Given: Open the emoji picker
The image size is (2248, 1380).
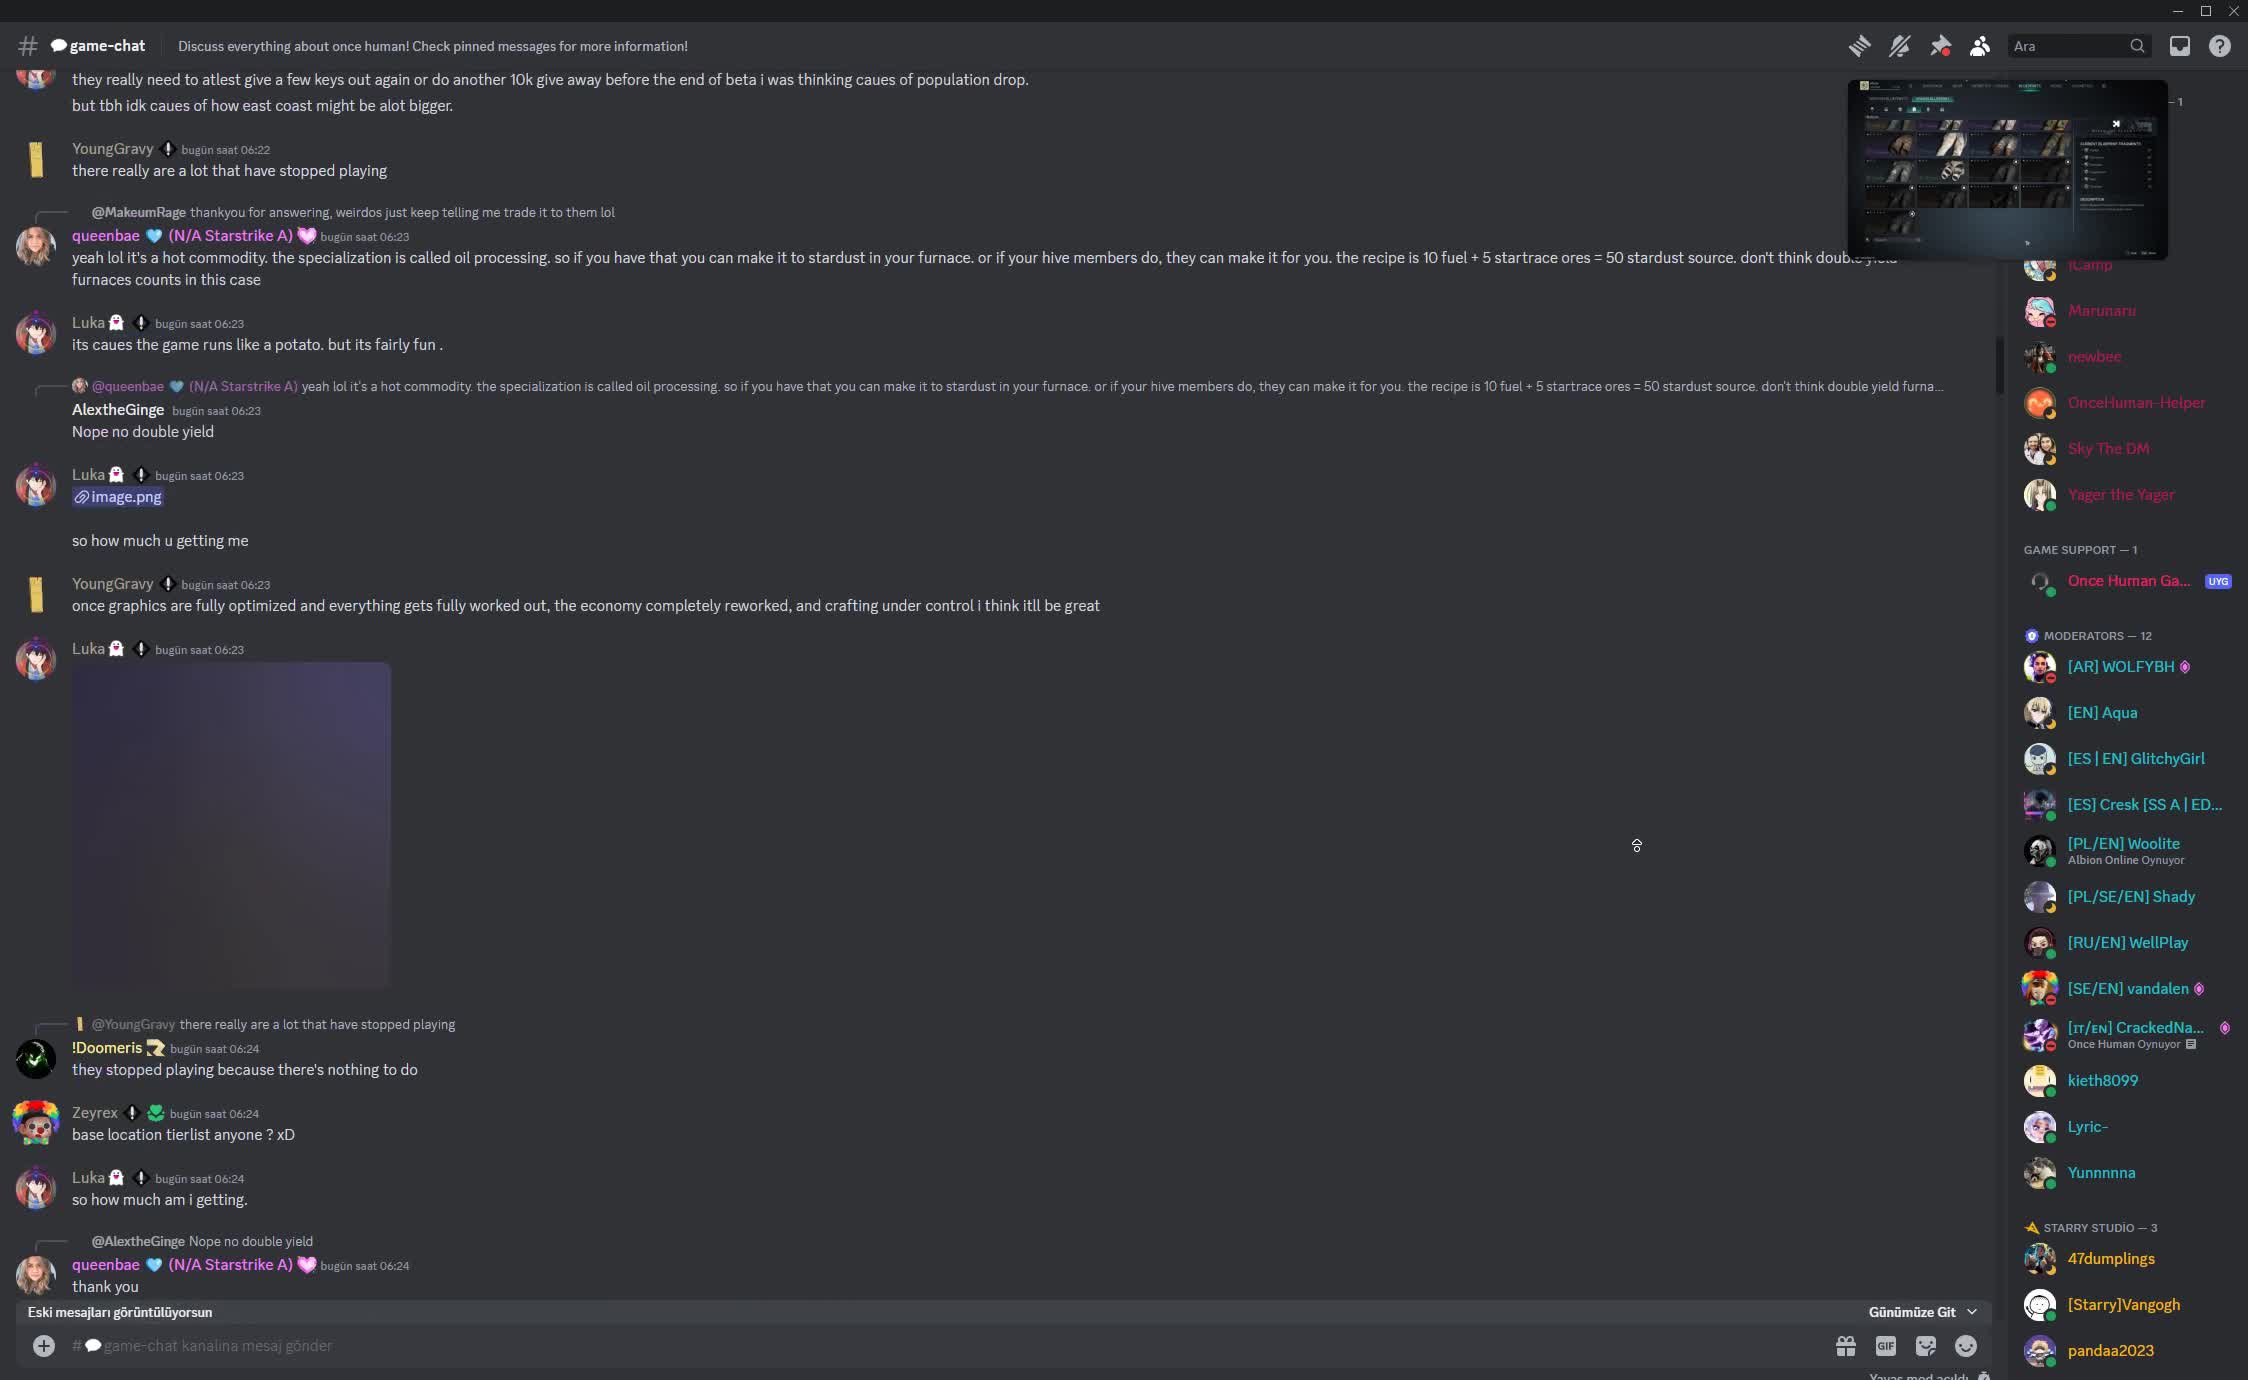Looking at the screenshot, I should tap(1966, 1346).
